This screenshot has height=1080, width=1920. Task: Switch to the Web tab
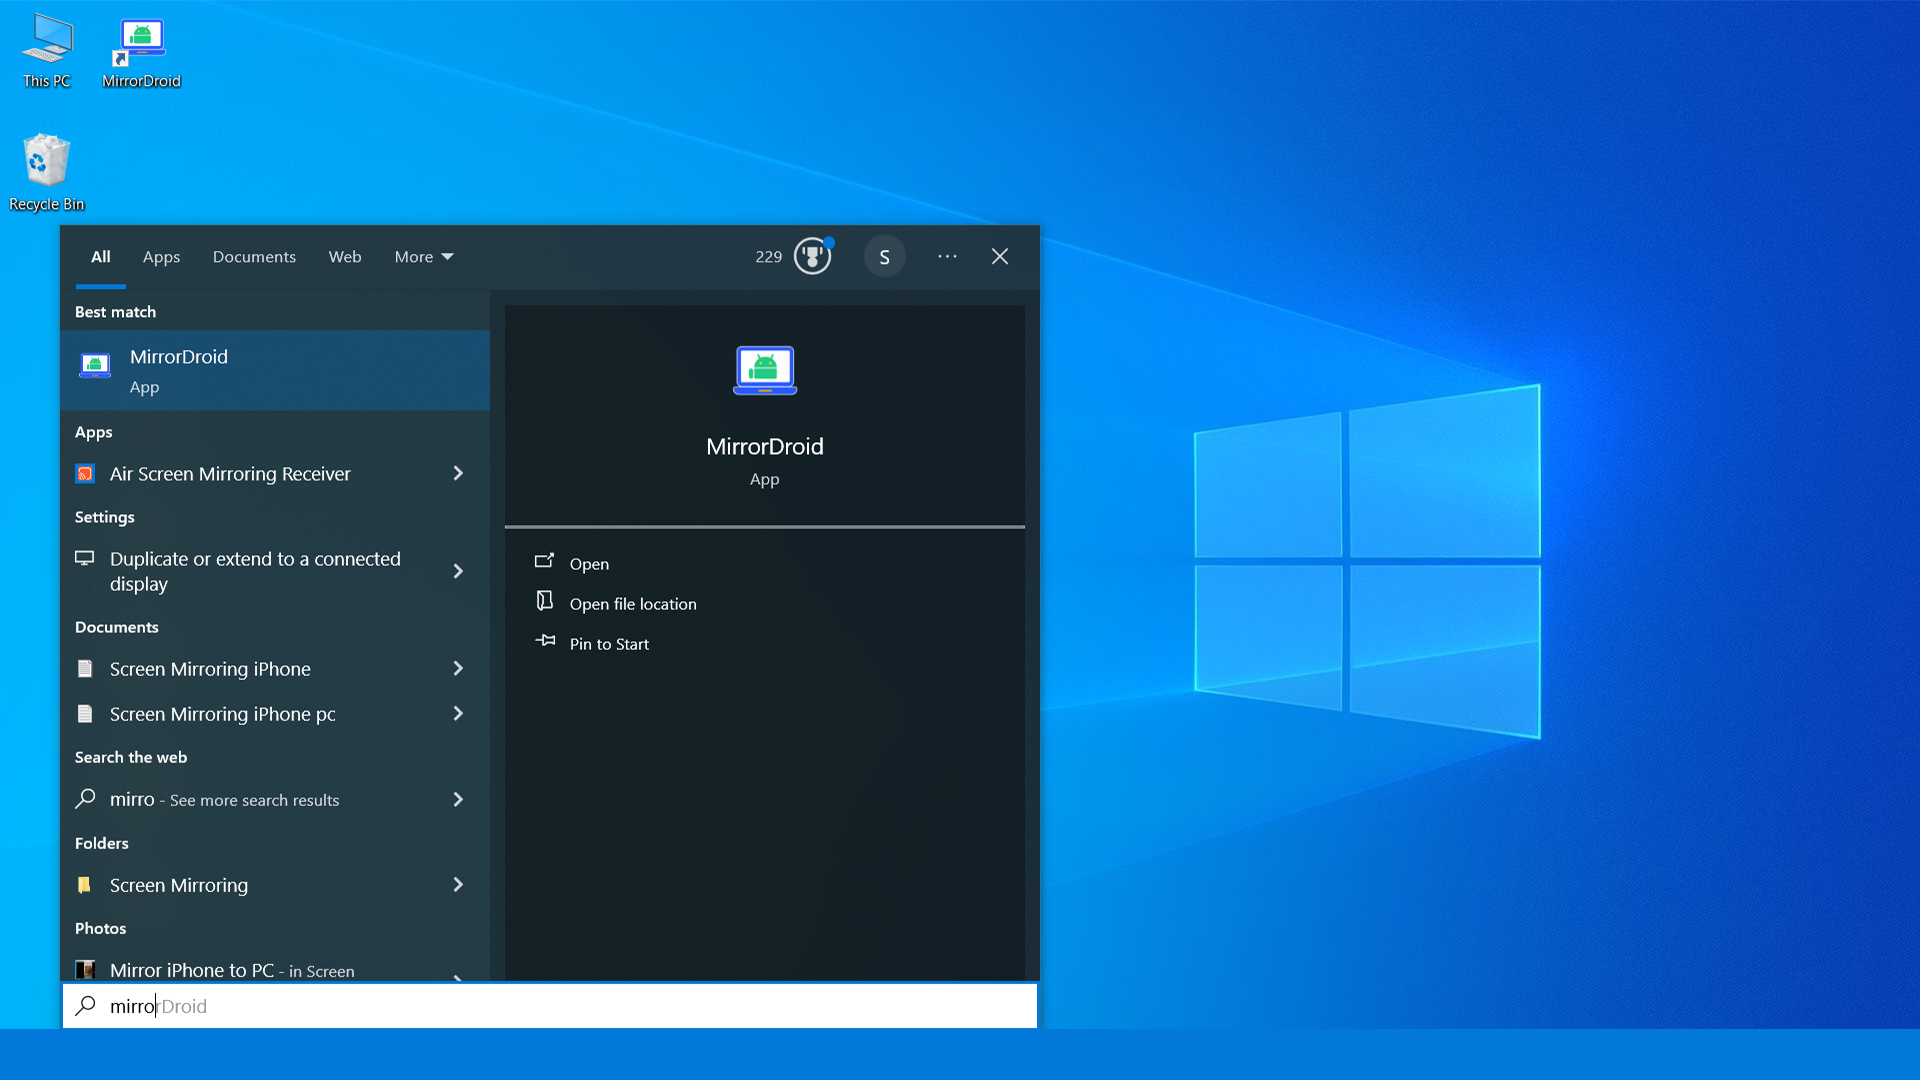pos(345,257)
